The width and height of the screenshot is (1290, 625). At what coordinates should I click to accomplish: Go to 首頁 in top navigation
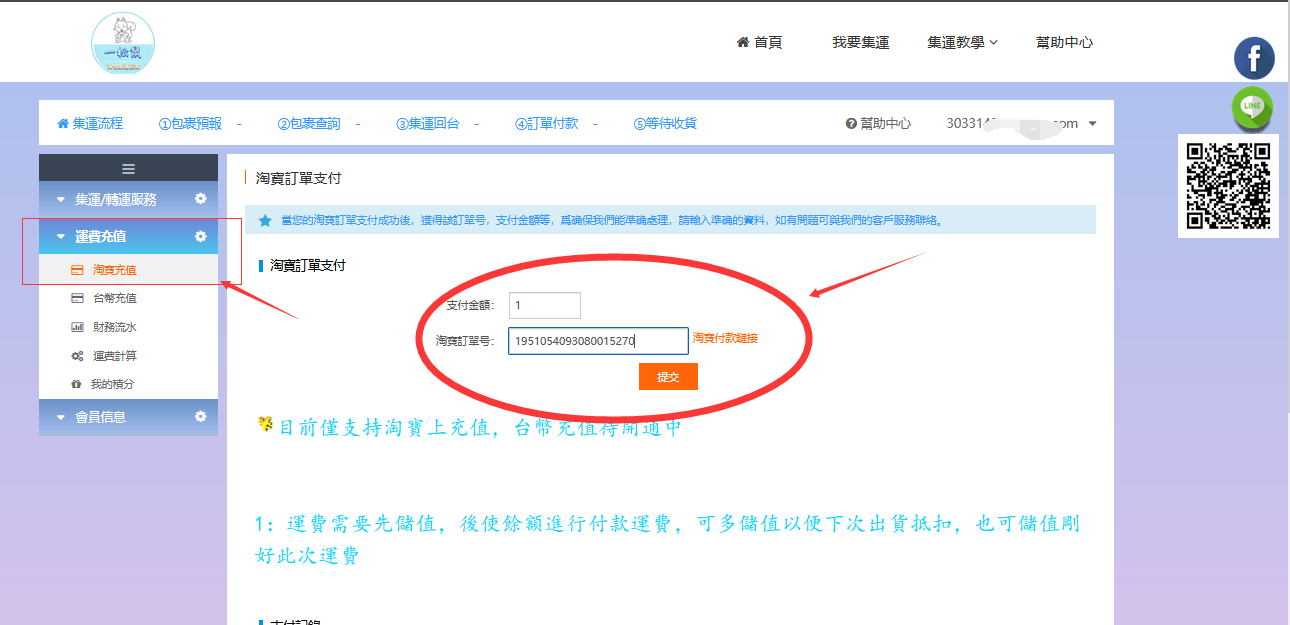(759, 42)
